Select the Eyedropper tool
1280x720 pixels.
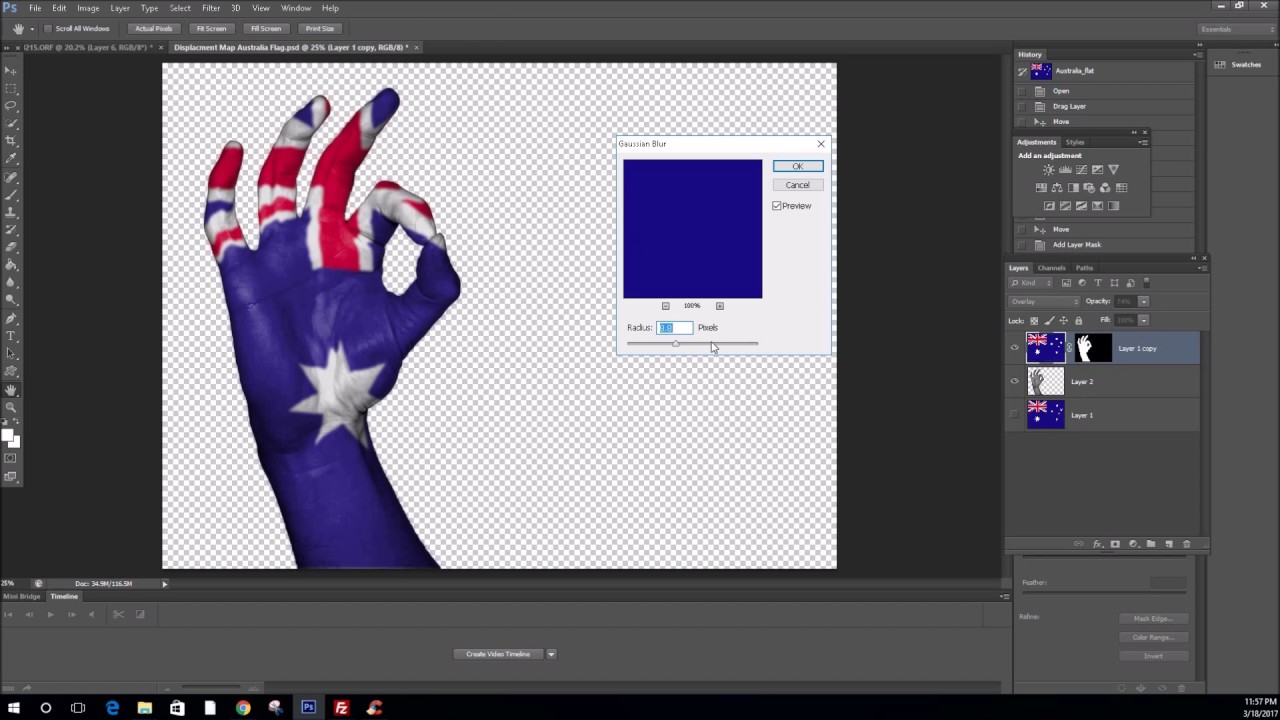pos(11,158)
